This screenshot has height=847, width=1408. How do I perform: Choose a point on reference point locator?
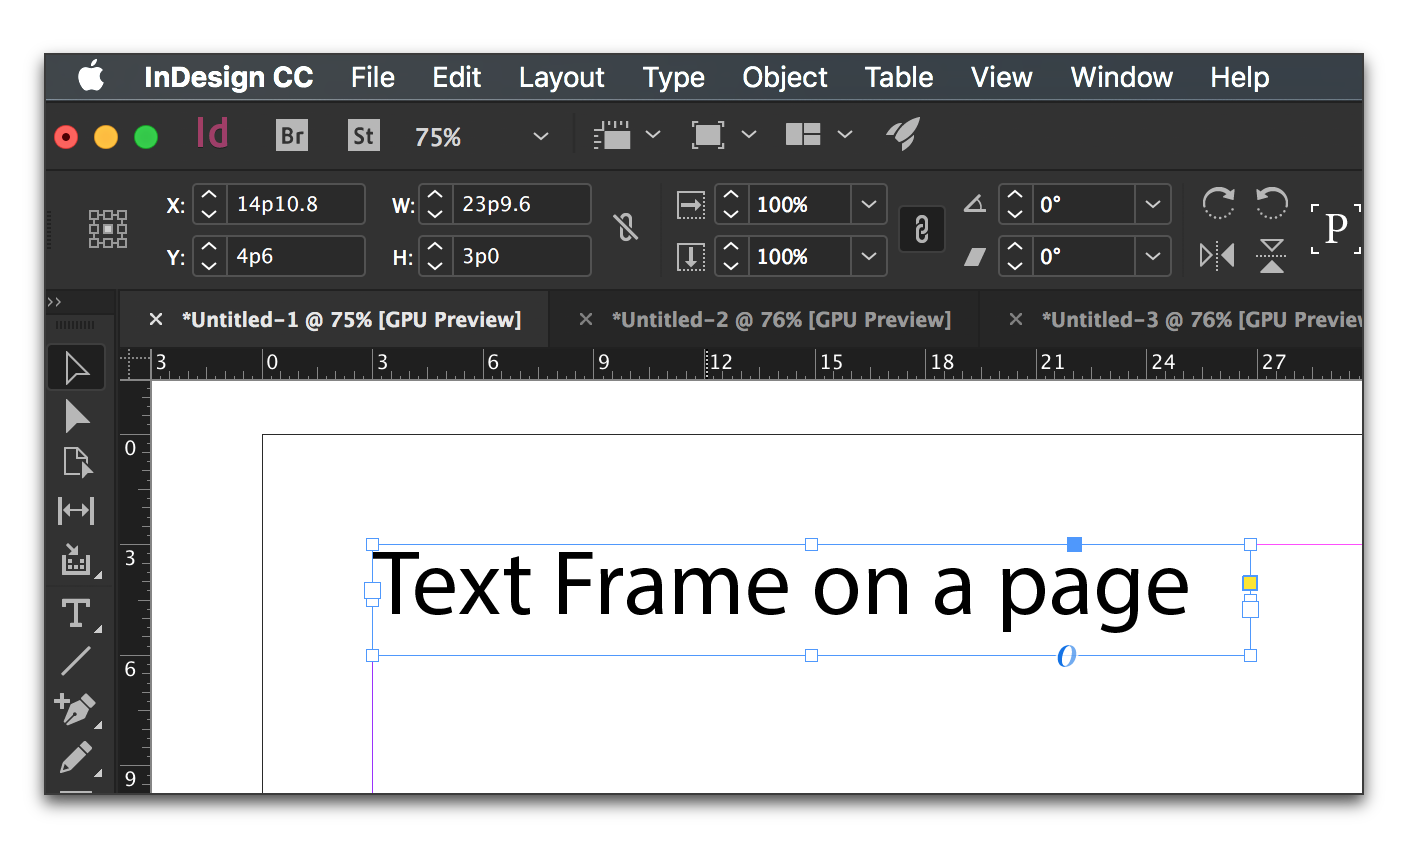pos(108,229)
